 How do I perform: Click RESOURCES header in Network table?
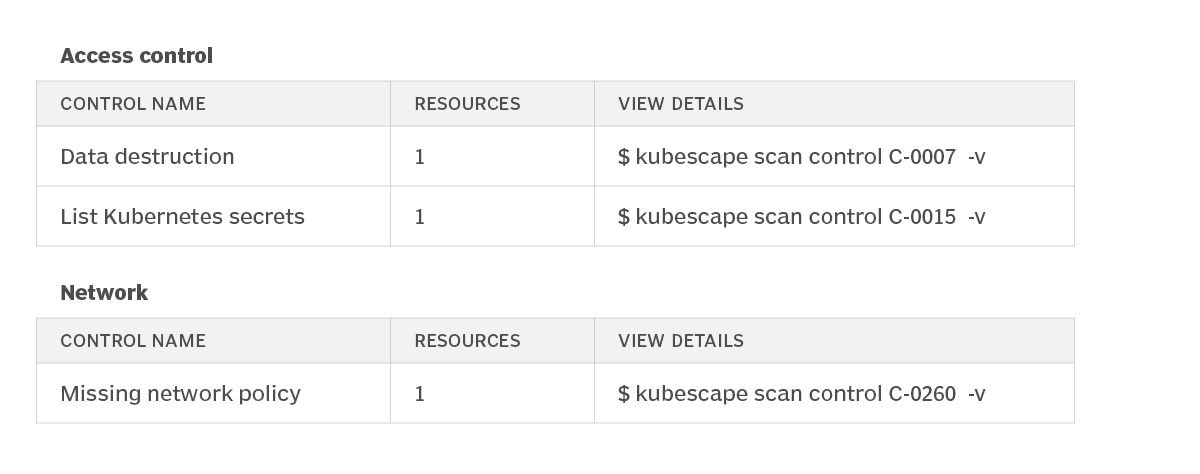point(467,341)
